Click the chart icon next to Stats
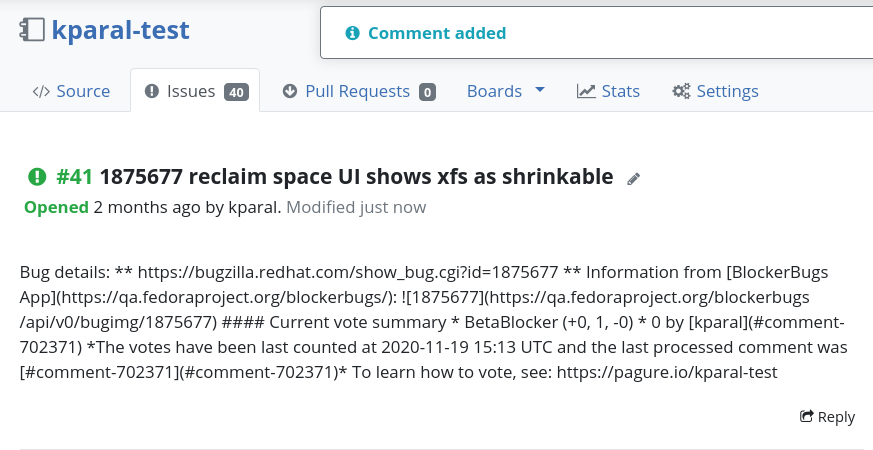873x450 pixels. (586, 91)
